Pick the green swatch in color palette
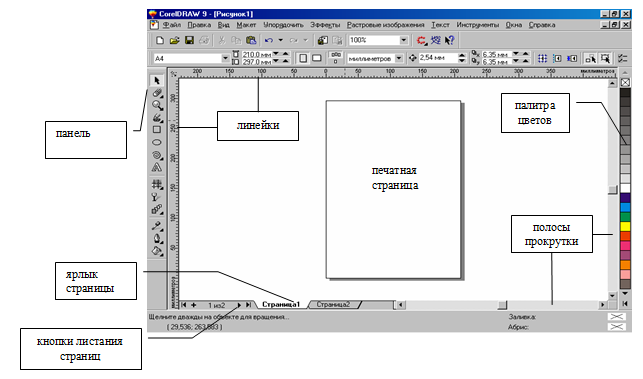Viewport: 643px width, 379px height. pyautogui.click(x=625, y=217)
